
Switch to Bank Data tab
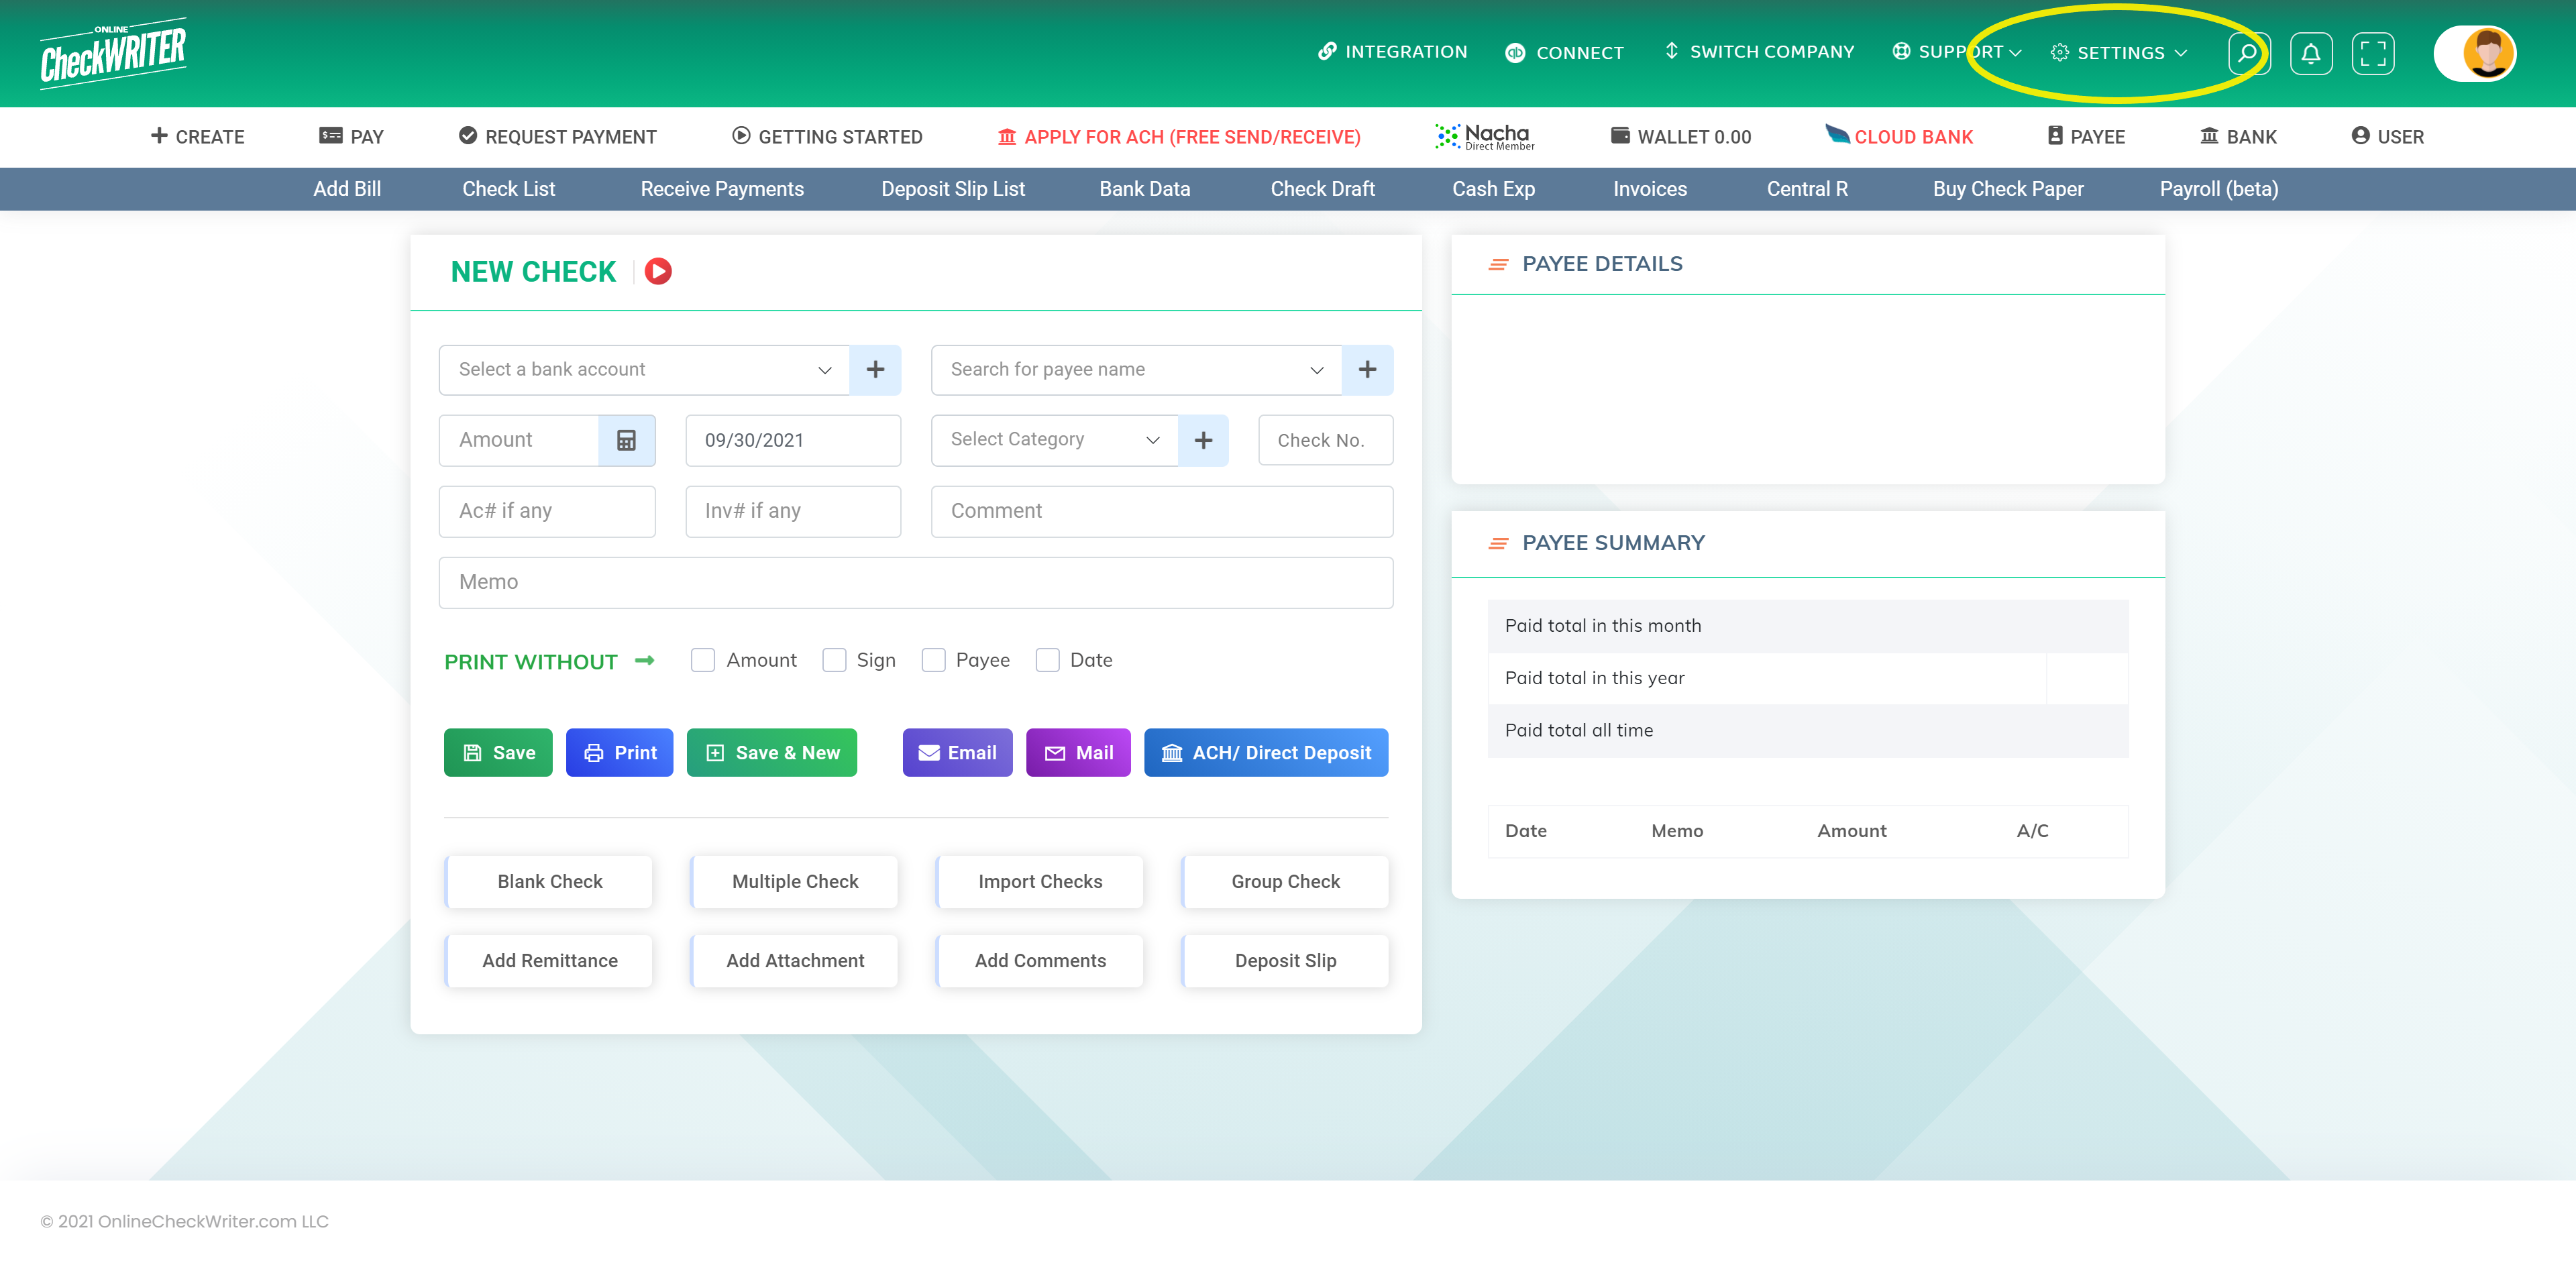(1144, 189)
